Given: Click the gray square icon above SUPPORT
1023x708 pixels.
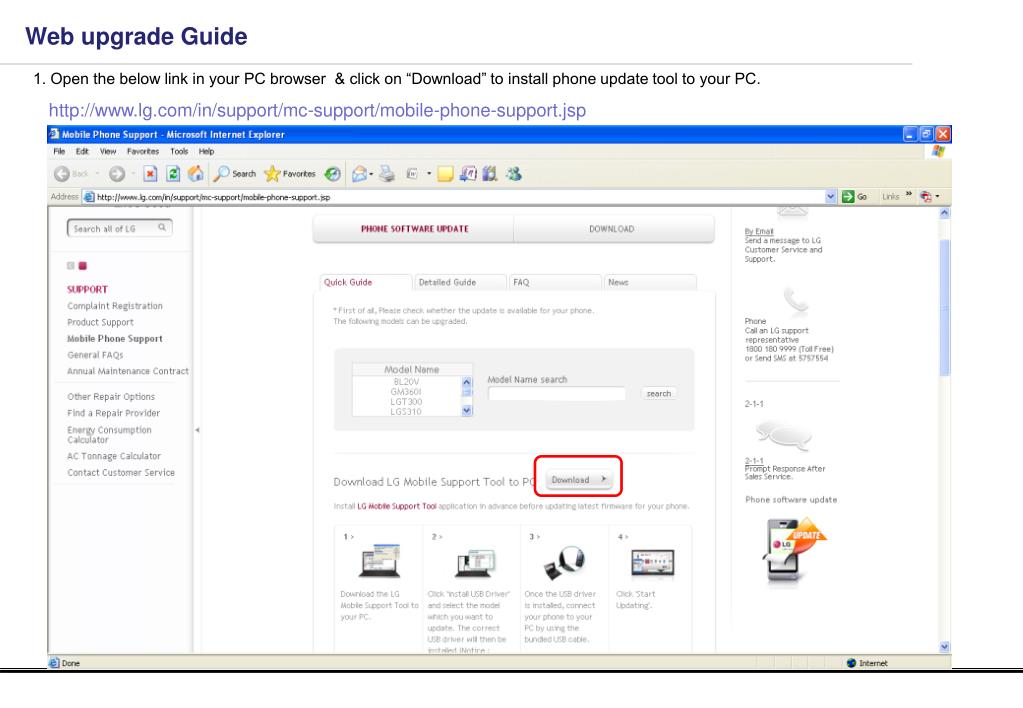Looking at the screenshot, I should pos(70,266).
